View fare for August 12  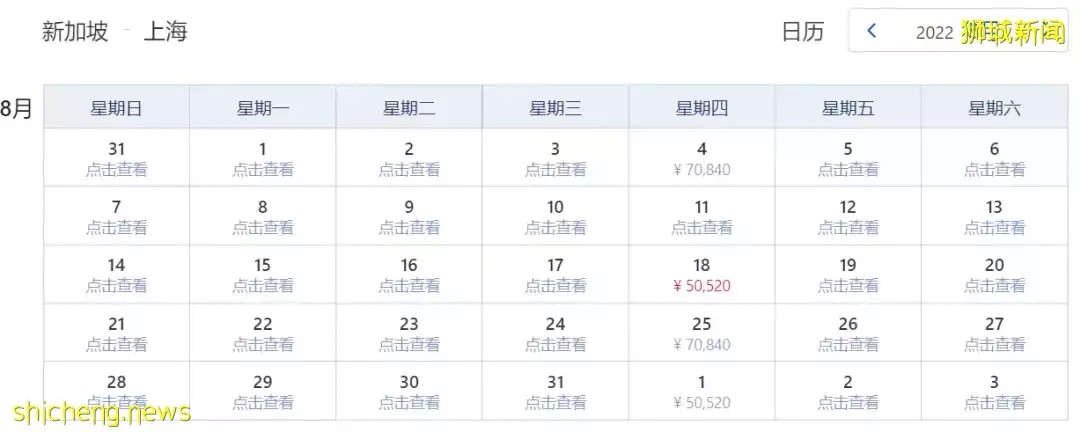pyautogui.click(x=847, y=217)
